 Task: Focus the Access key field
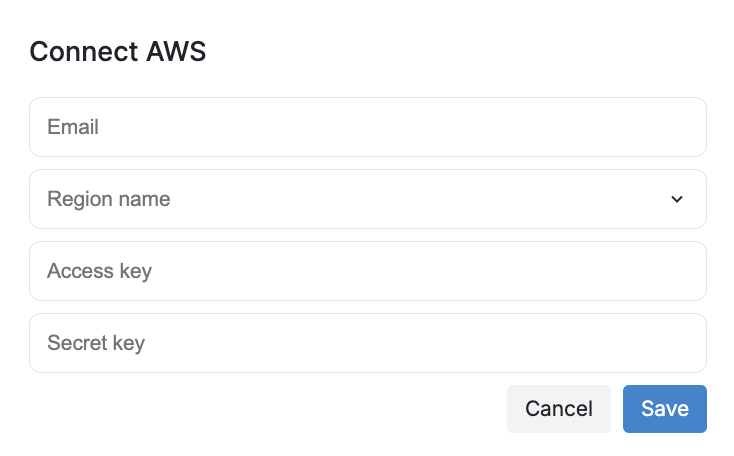point(367,271)
